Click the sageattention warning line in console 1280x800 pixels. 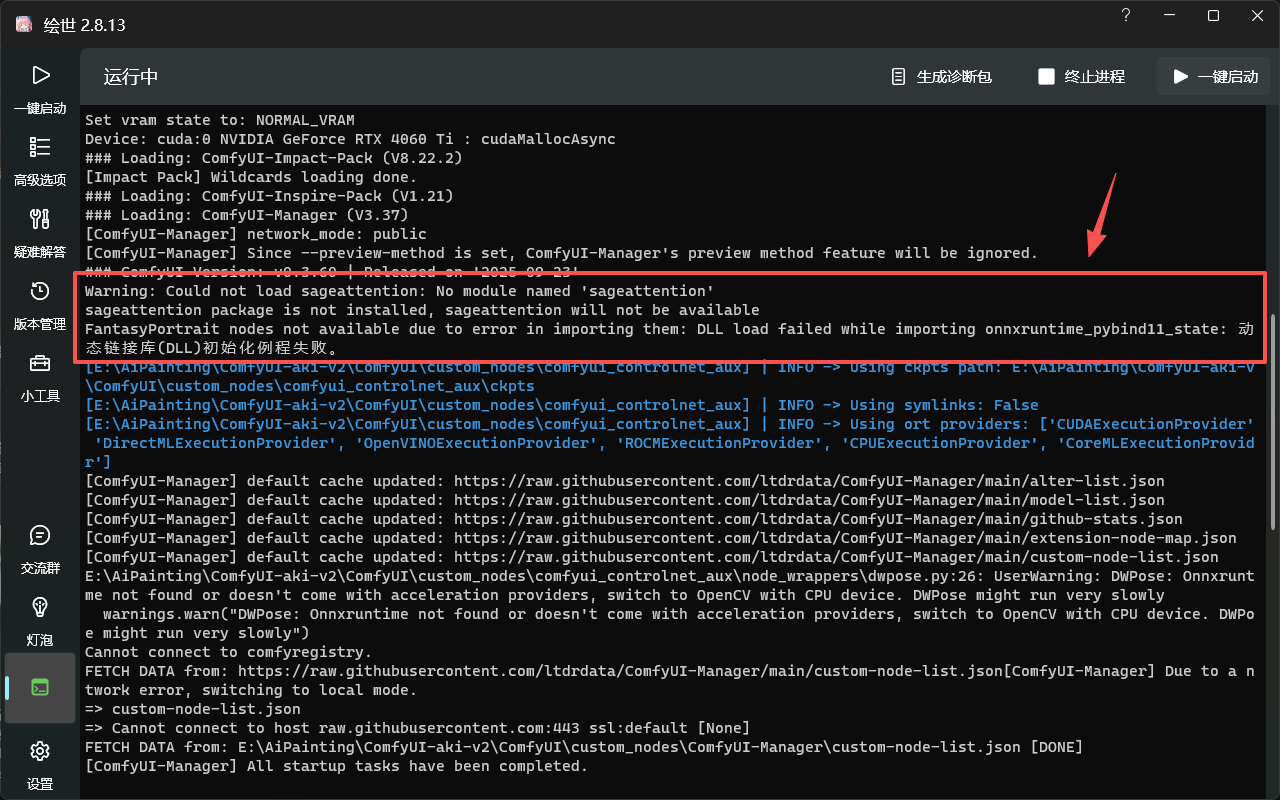[x=399, y=291]
